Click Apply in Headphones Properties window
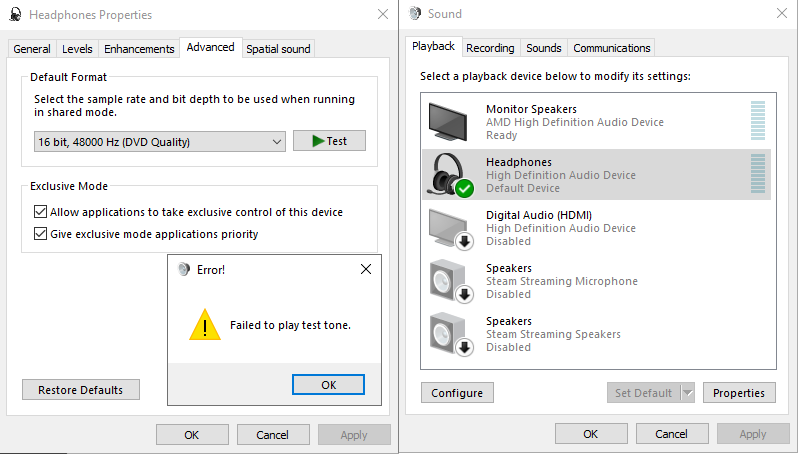Image resolution: width=799 pixels, height=454 pixels. coord(354,435)
